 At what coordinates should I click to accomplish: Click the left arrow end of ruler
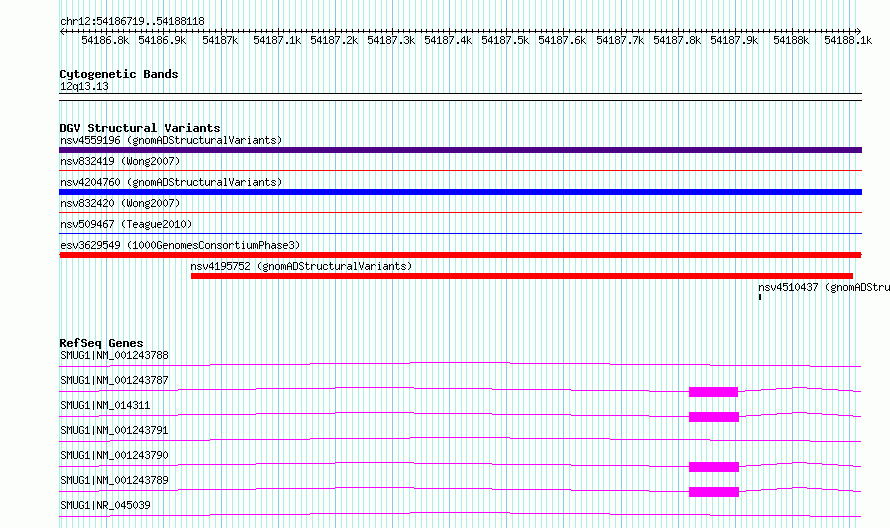pyautogui.click(x=62, y=31)
